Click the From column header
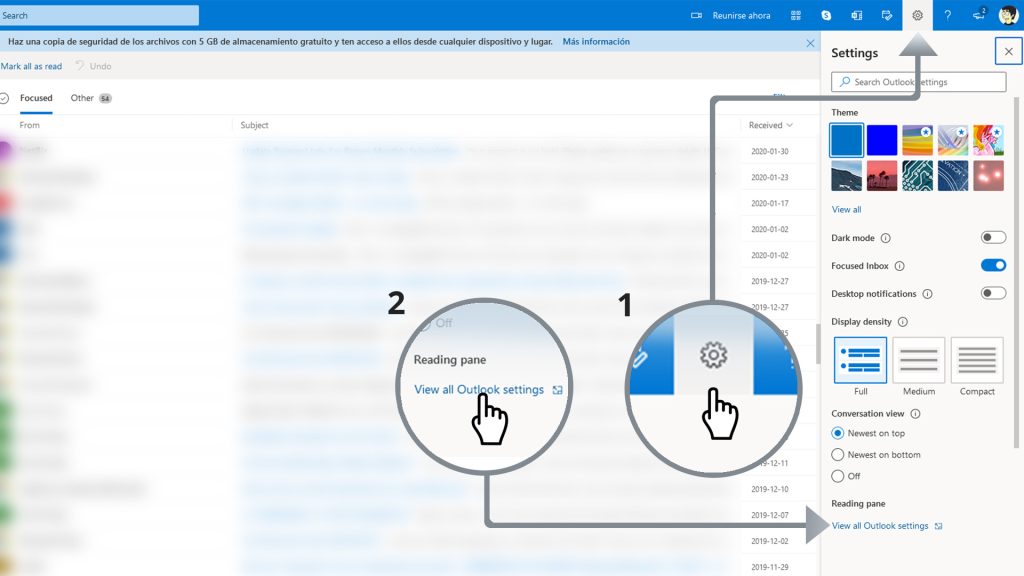The height and width of the screenshot is (576, 1024). 29,125
